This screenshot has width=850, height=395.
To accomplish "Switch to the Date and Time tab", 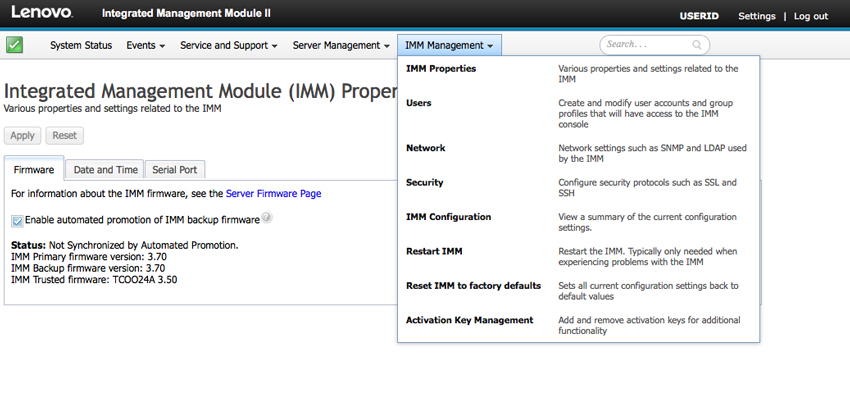I will click(106, 170).
